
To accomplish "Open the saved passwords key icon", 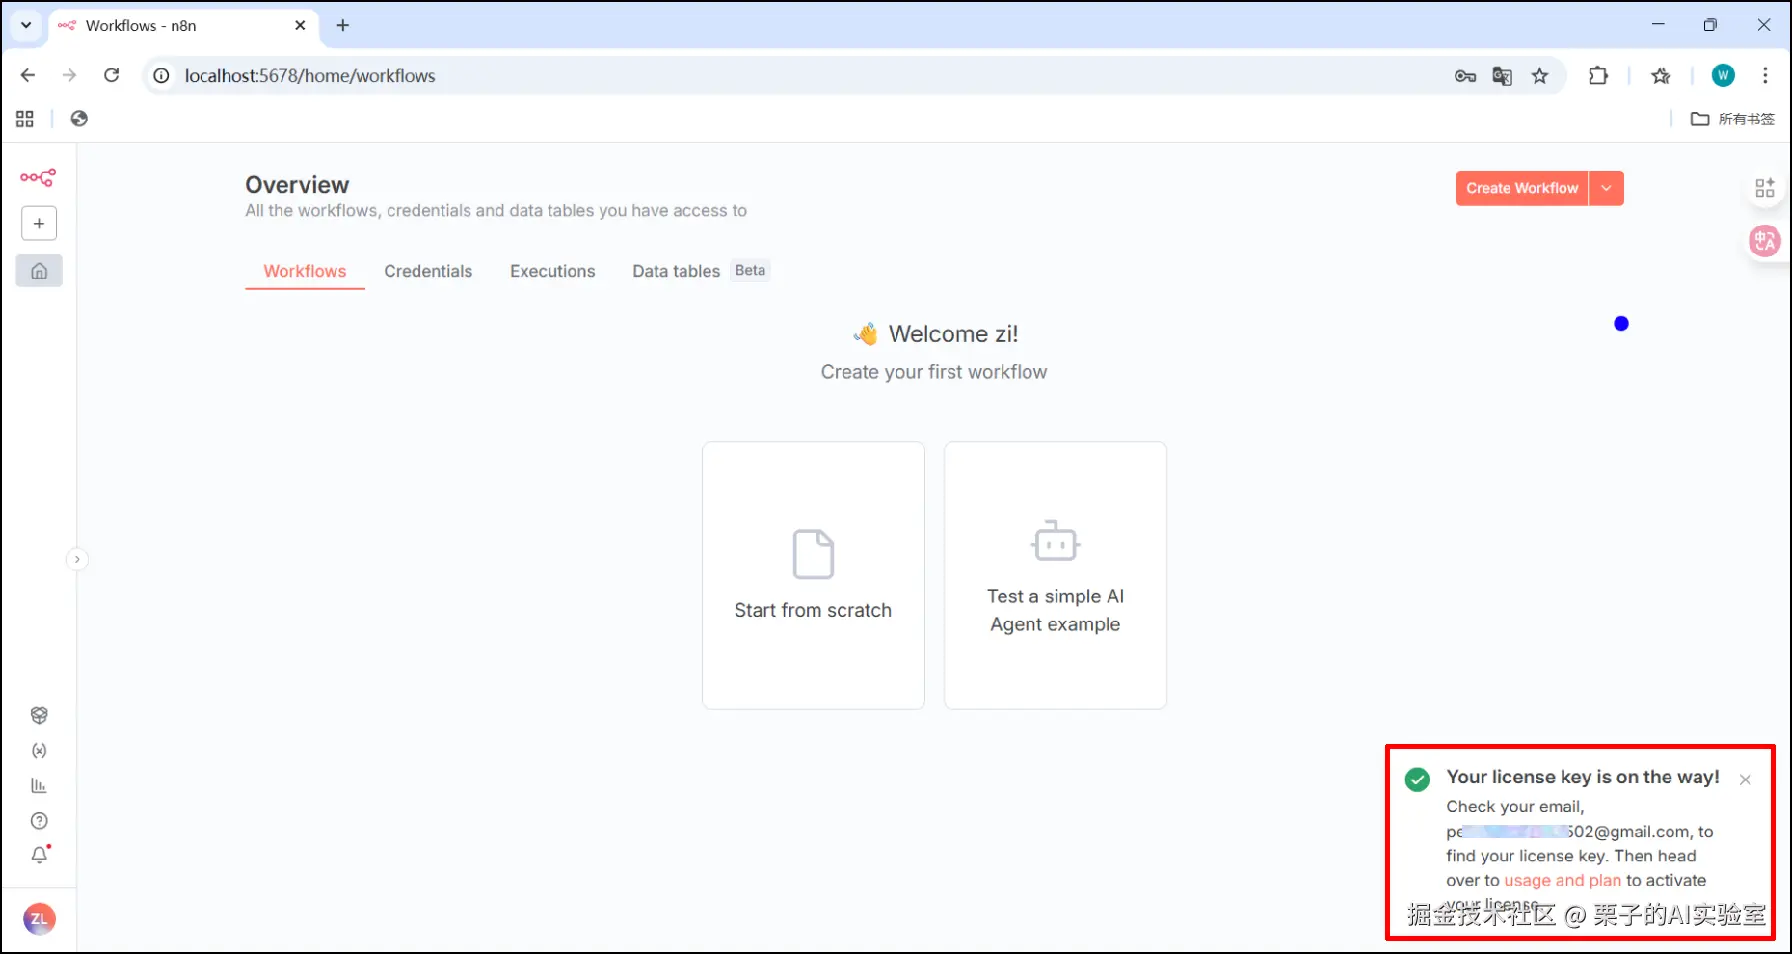I will point(1465,76).
